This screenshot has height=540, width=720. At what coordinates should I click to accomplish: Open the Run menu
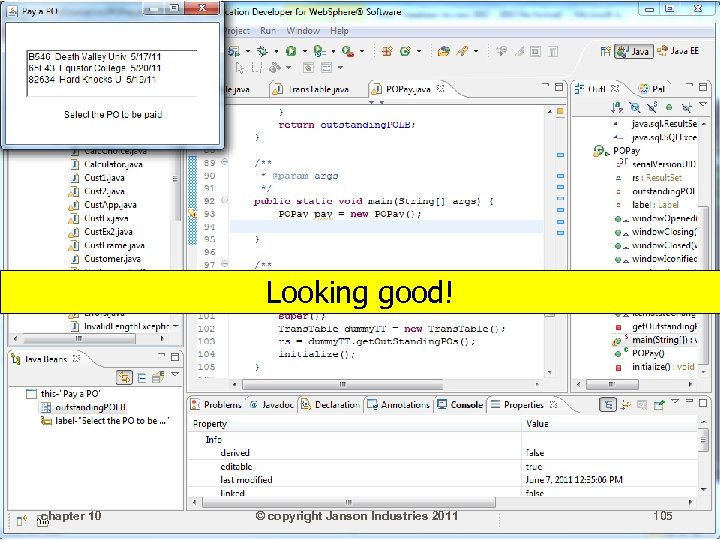268,31
